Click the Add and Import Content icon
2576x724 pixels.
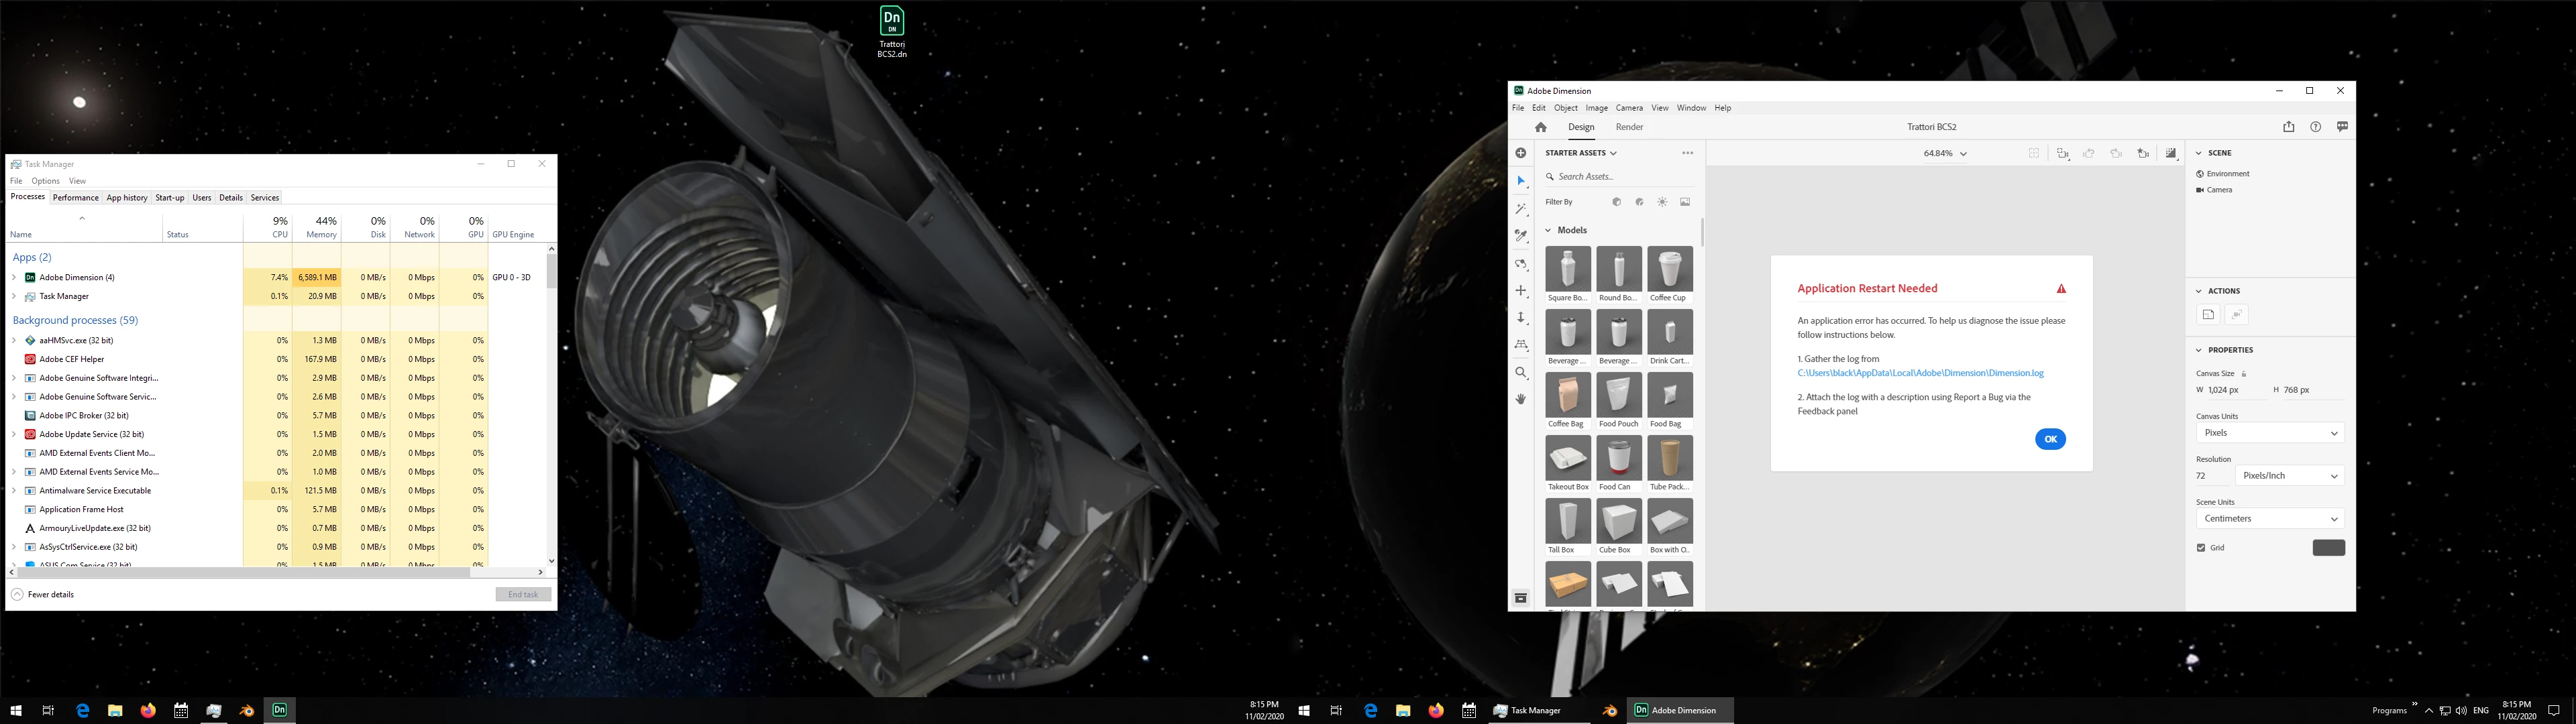tap(1521, 153)
